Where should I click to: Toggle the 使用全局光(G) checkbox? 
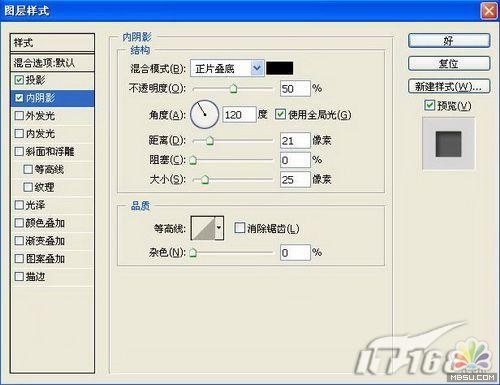coord(280,114)
